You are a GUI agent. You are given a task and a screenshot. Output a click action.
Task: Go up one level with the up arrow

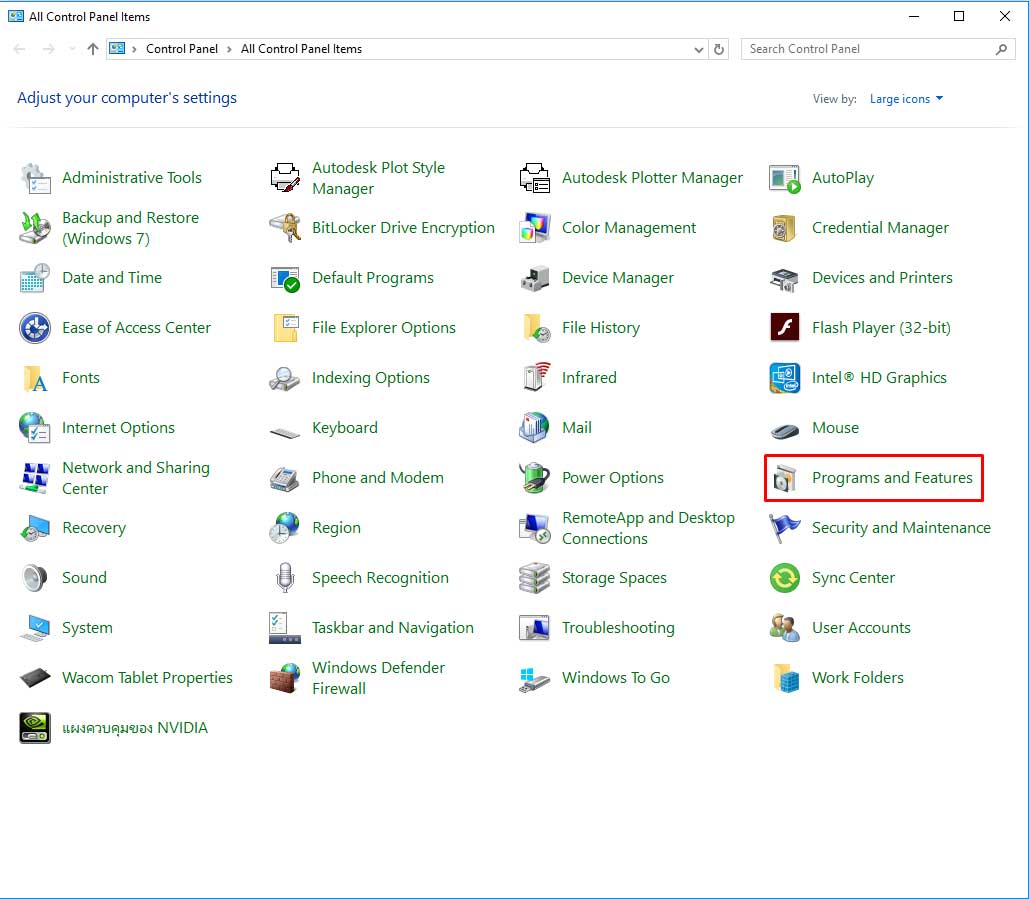(x=93, y=49)
